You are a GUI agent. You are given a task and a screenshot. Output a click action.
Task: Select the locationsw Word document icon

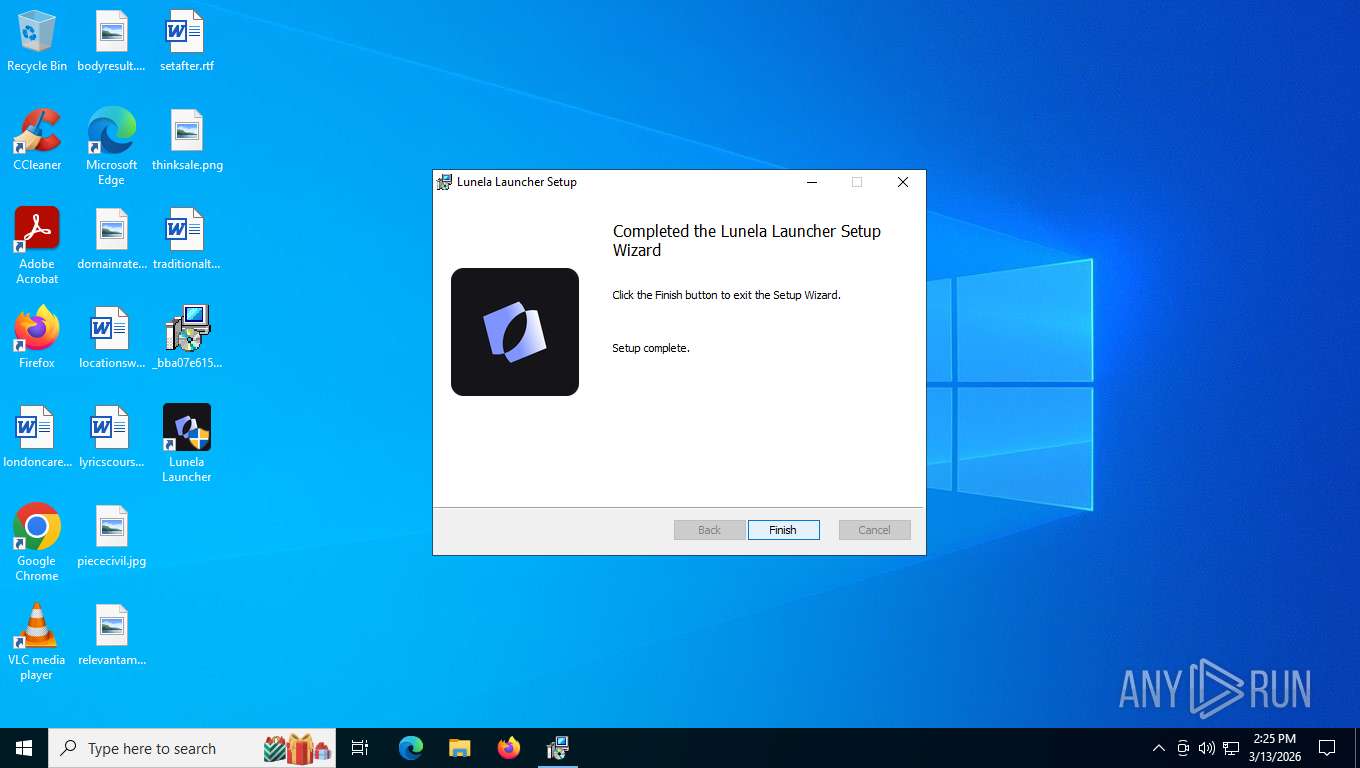(112, 338)
